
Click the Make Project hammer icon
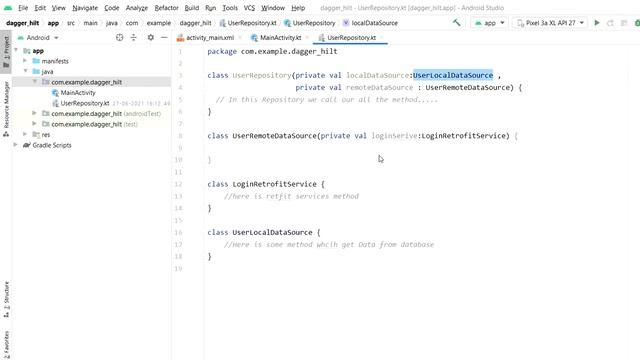456,22
